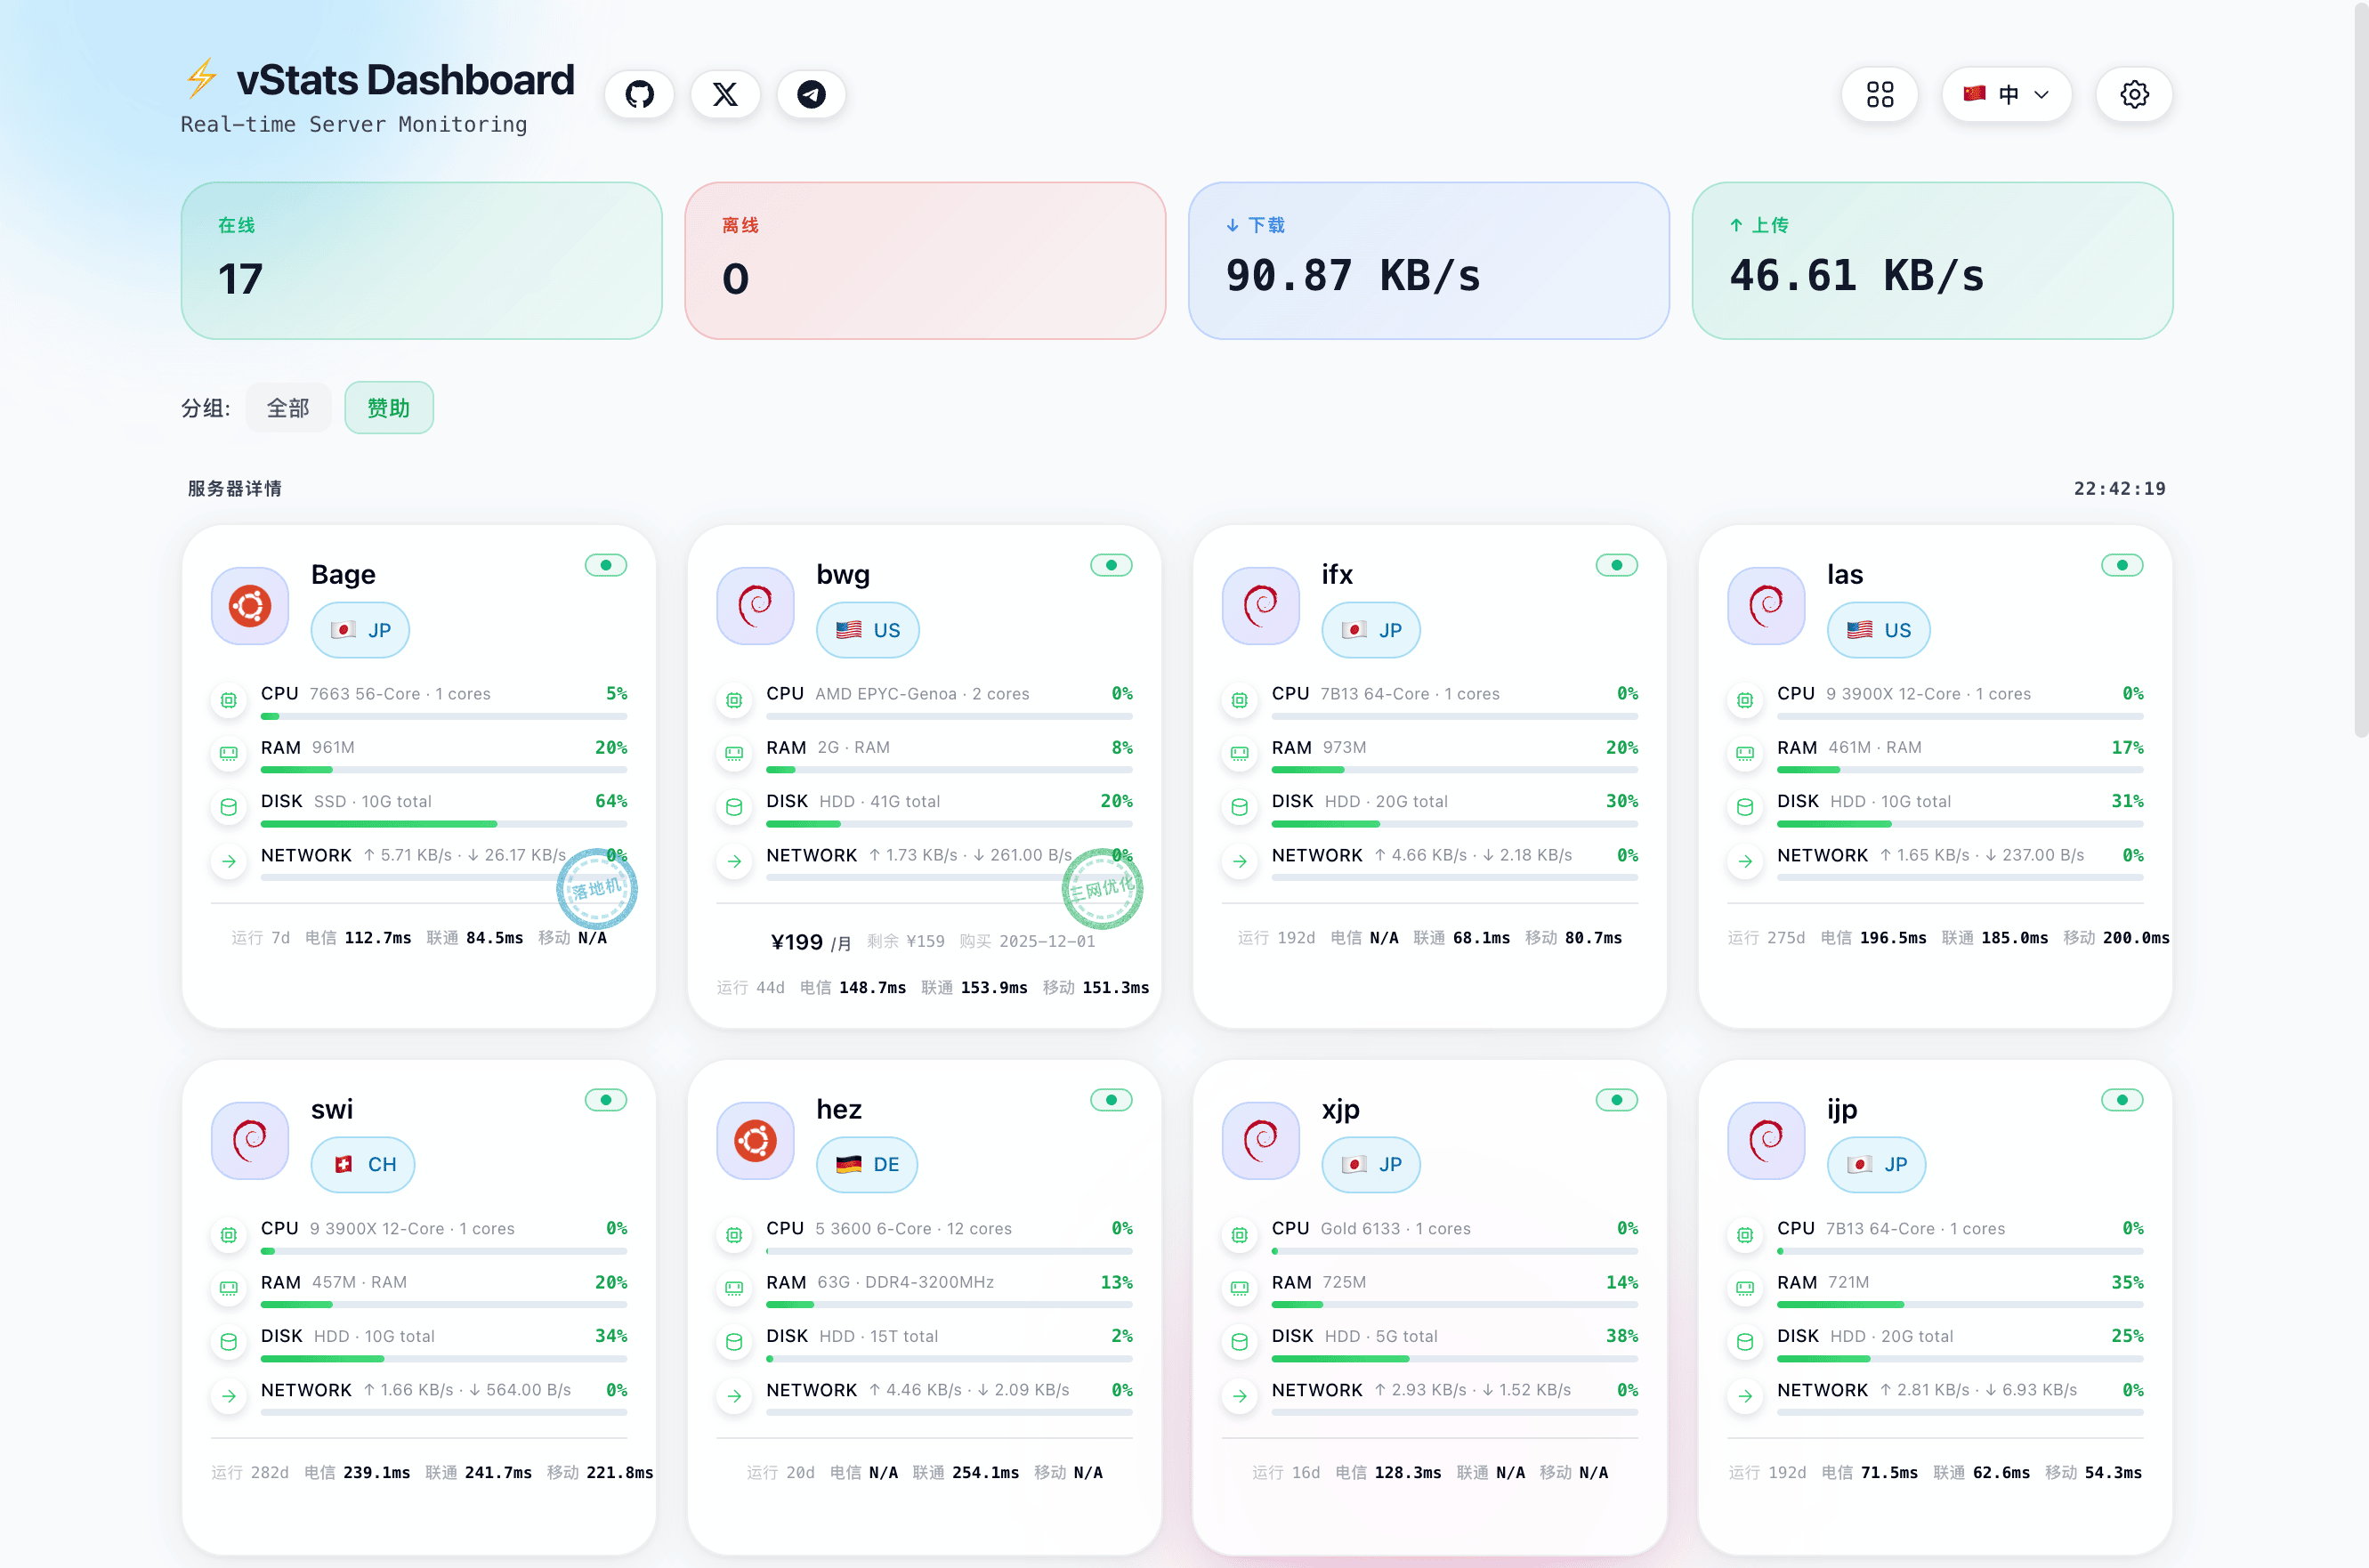Click the JP region badge on Bage
The width and height of the screenshot is (2369, 1568).
(x=360, y=630)
